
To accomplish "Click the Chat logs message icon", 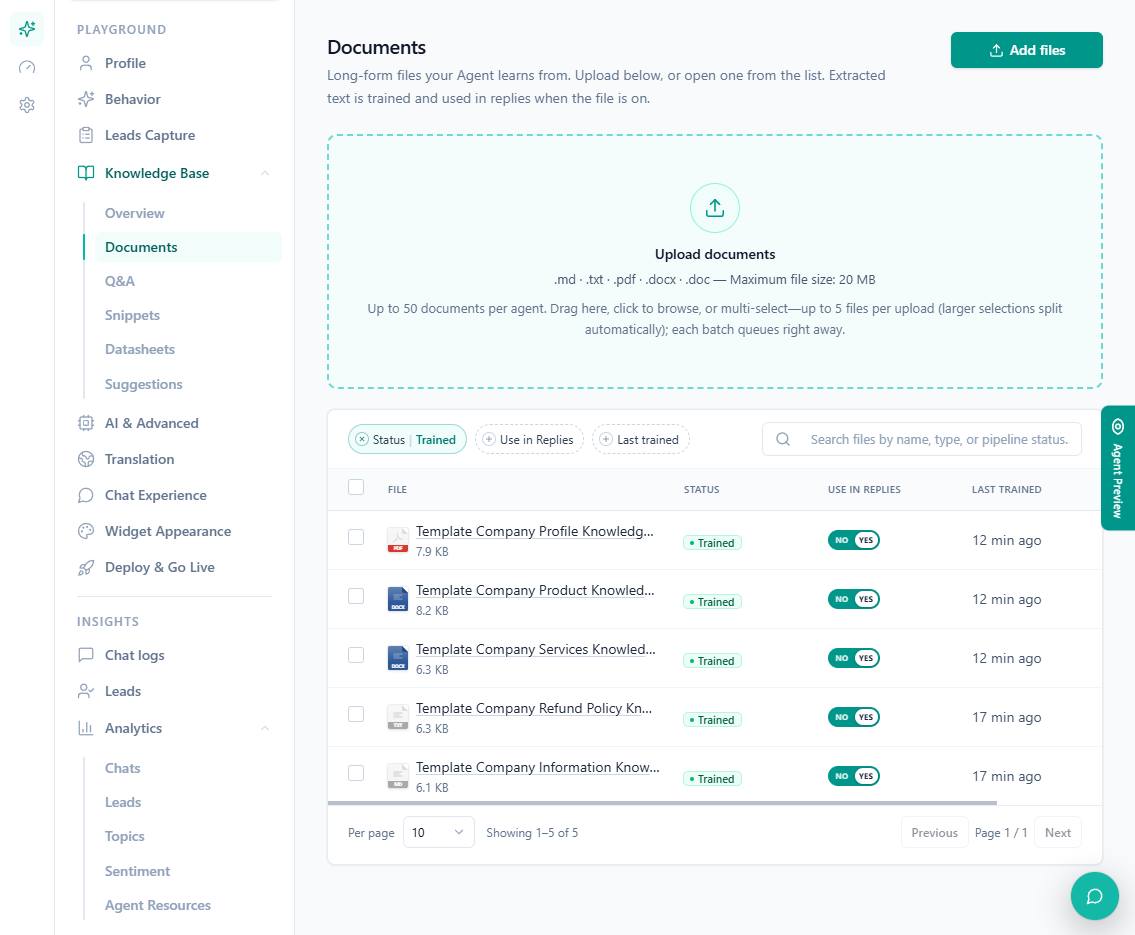I will [x=86, y=655].
